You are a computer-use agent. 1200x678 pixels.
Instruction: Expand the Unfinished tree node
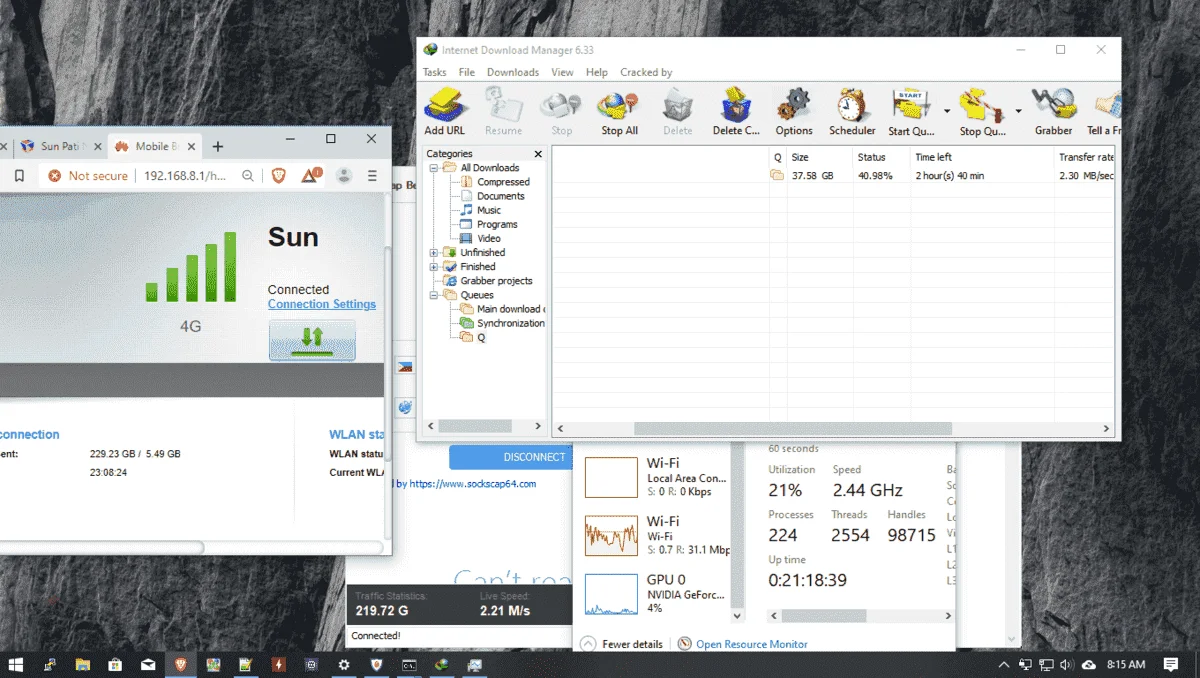(x=434, y=253)
